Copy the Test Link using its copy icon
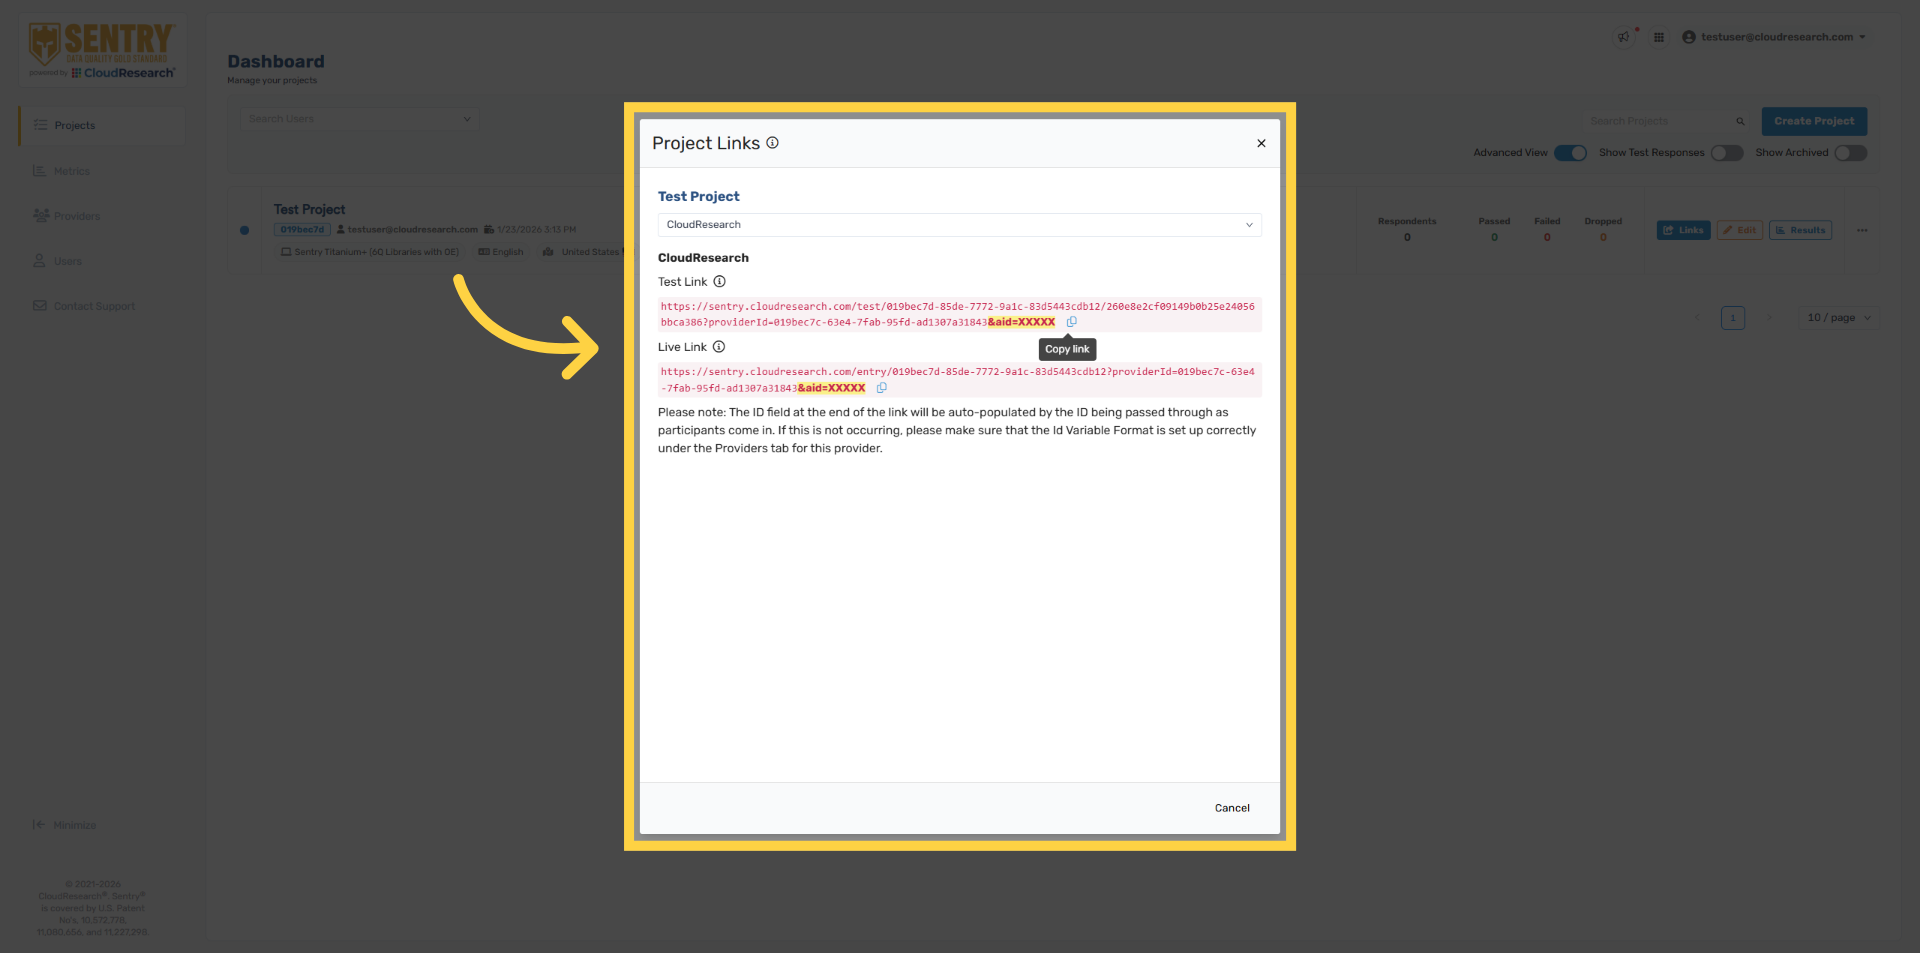The image size is (1920, 953). [1071, 322]
